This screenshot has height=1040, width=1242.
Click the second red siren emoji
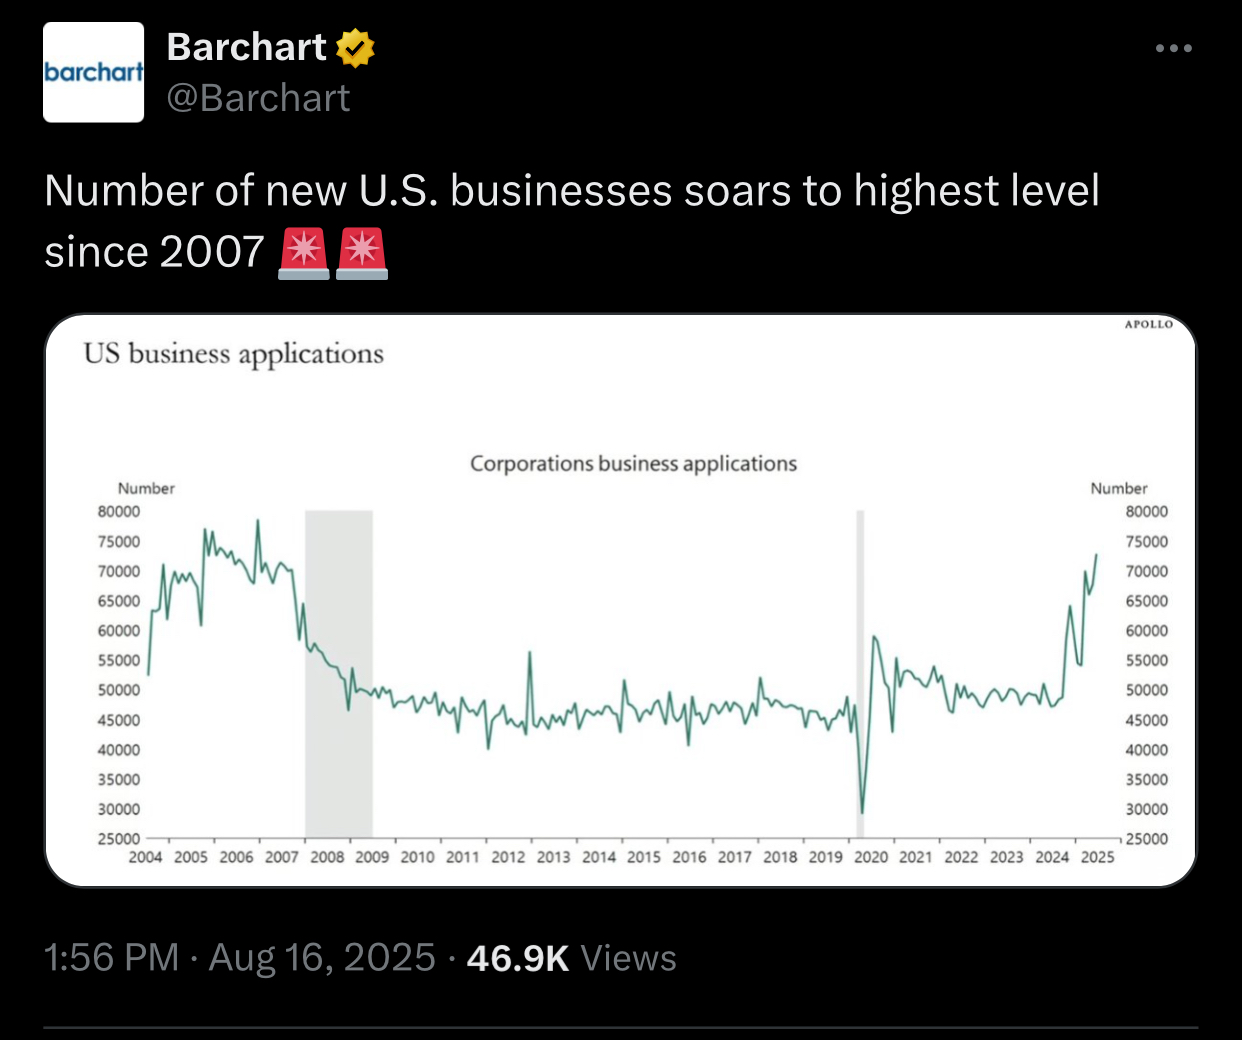[362, 253]
